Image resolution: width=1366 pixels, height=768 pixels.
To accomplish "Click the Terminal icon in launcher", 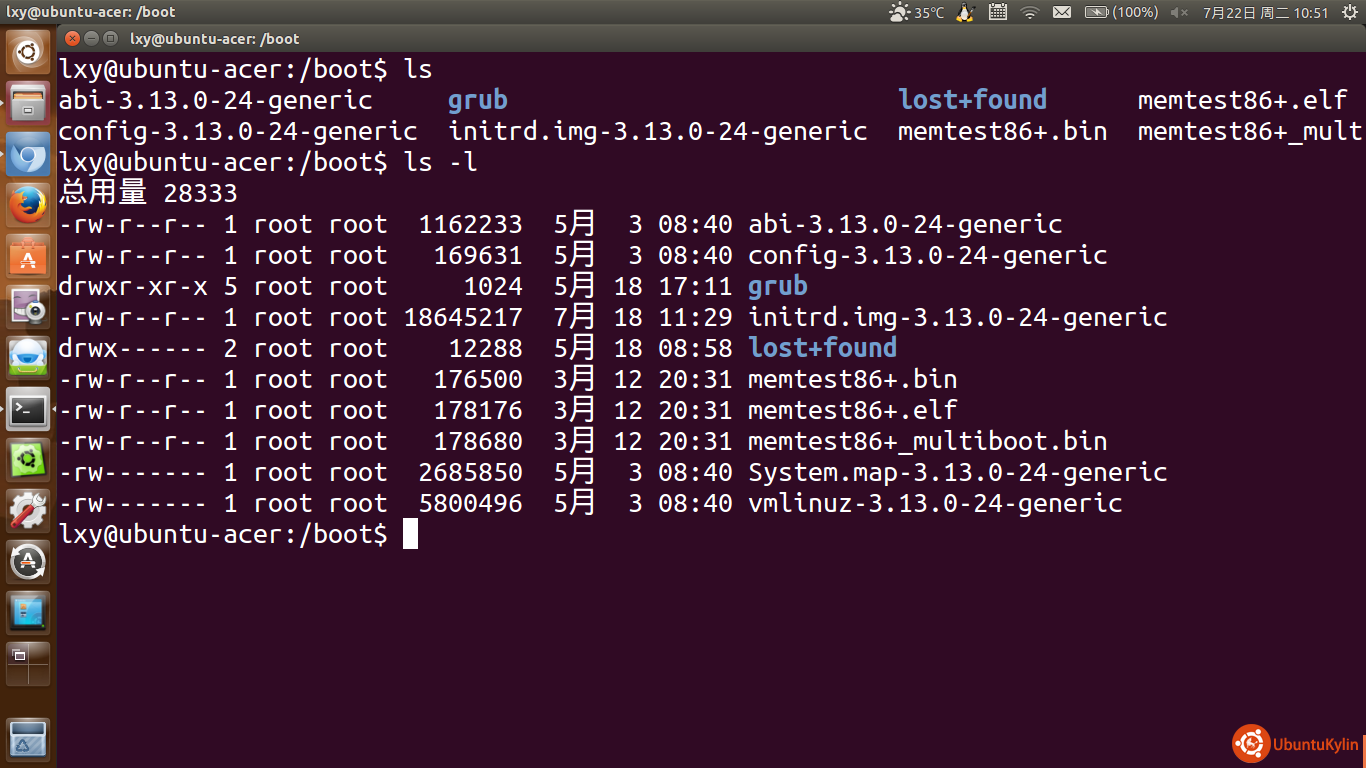I will coord(28,409).
